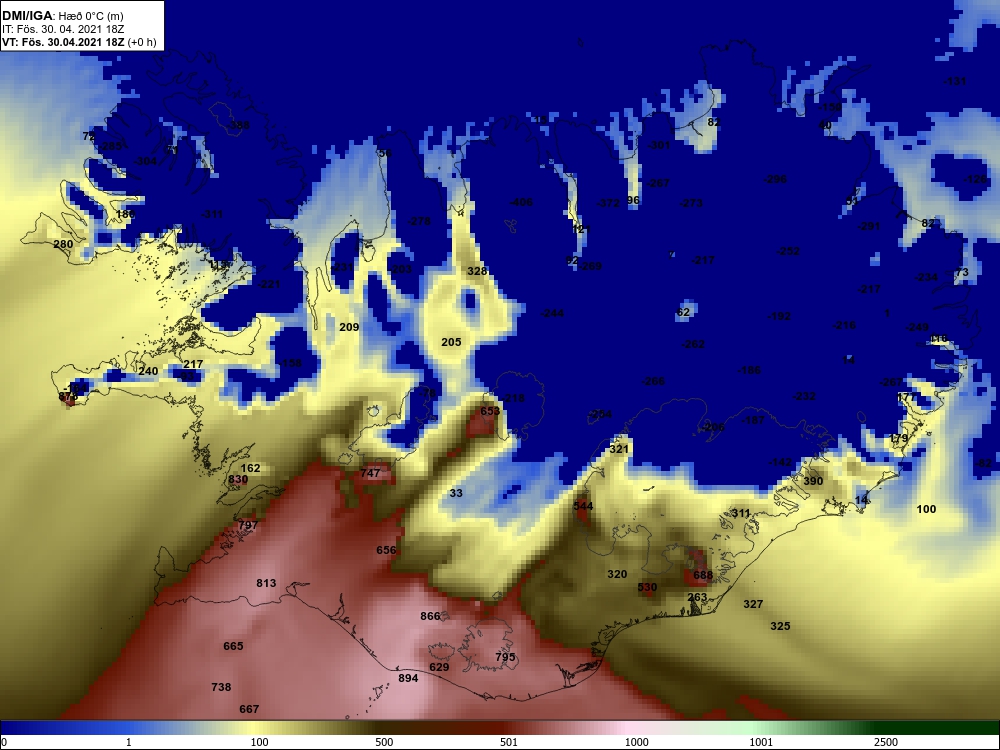
Task: Click the map value 162
Action: (x=250, y=468)
